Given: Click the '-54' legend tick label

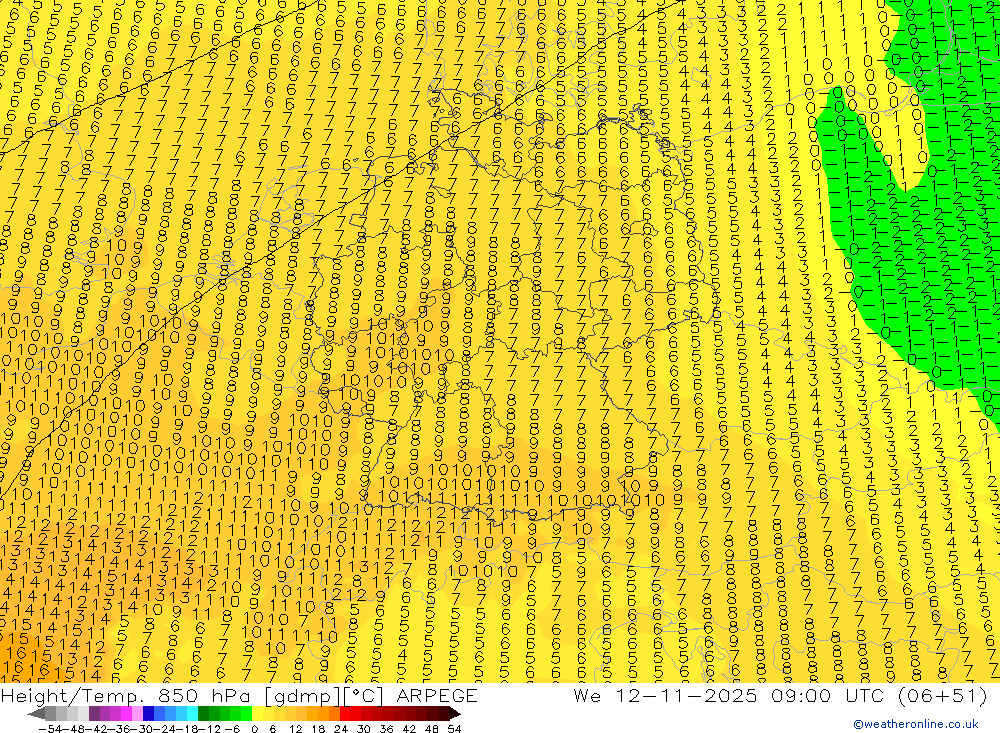Looking at the screenshot, I should click(50, 729).
